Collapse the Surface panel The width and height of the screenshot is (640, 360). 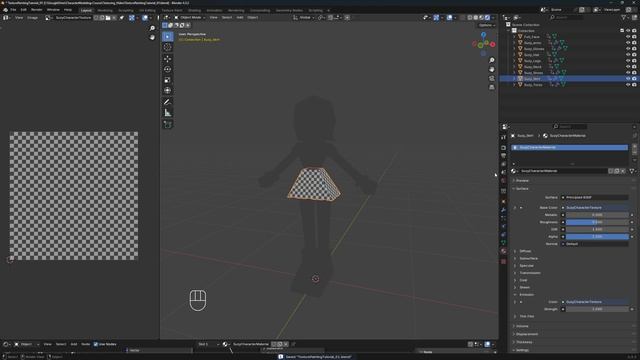click(522, 189)
